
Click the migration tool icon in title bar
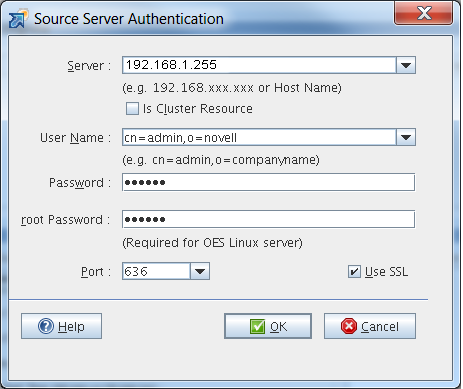point(18,19)
